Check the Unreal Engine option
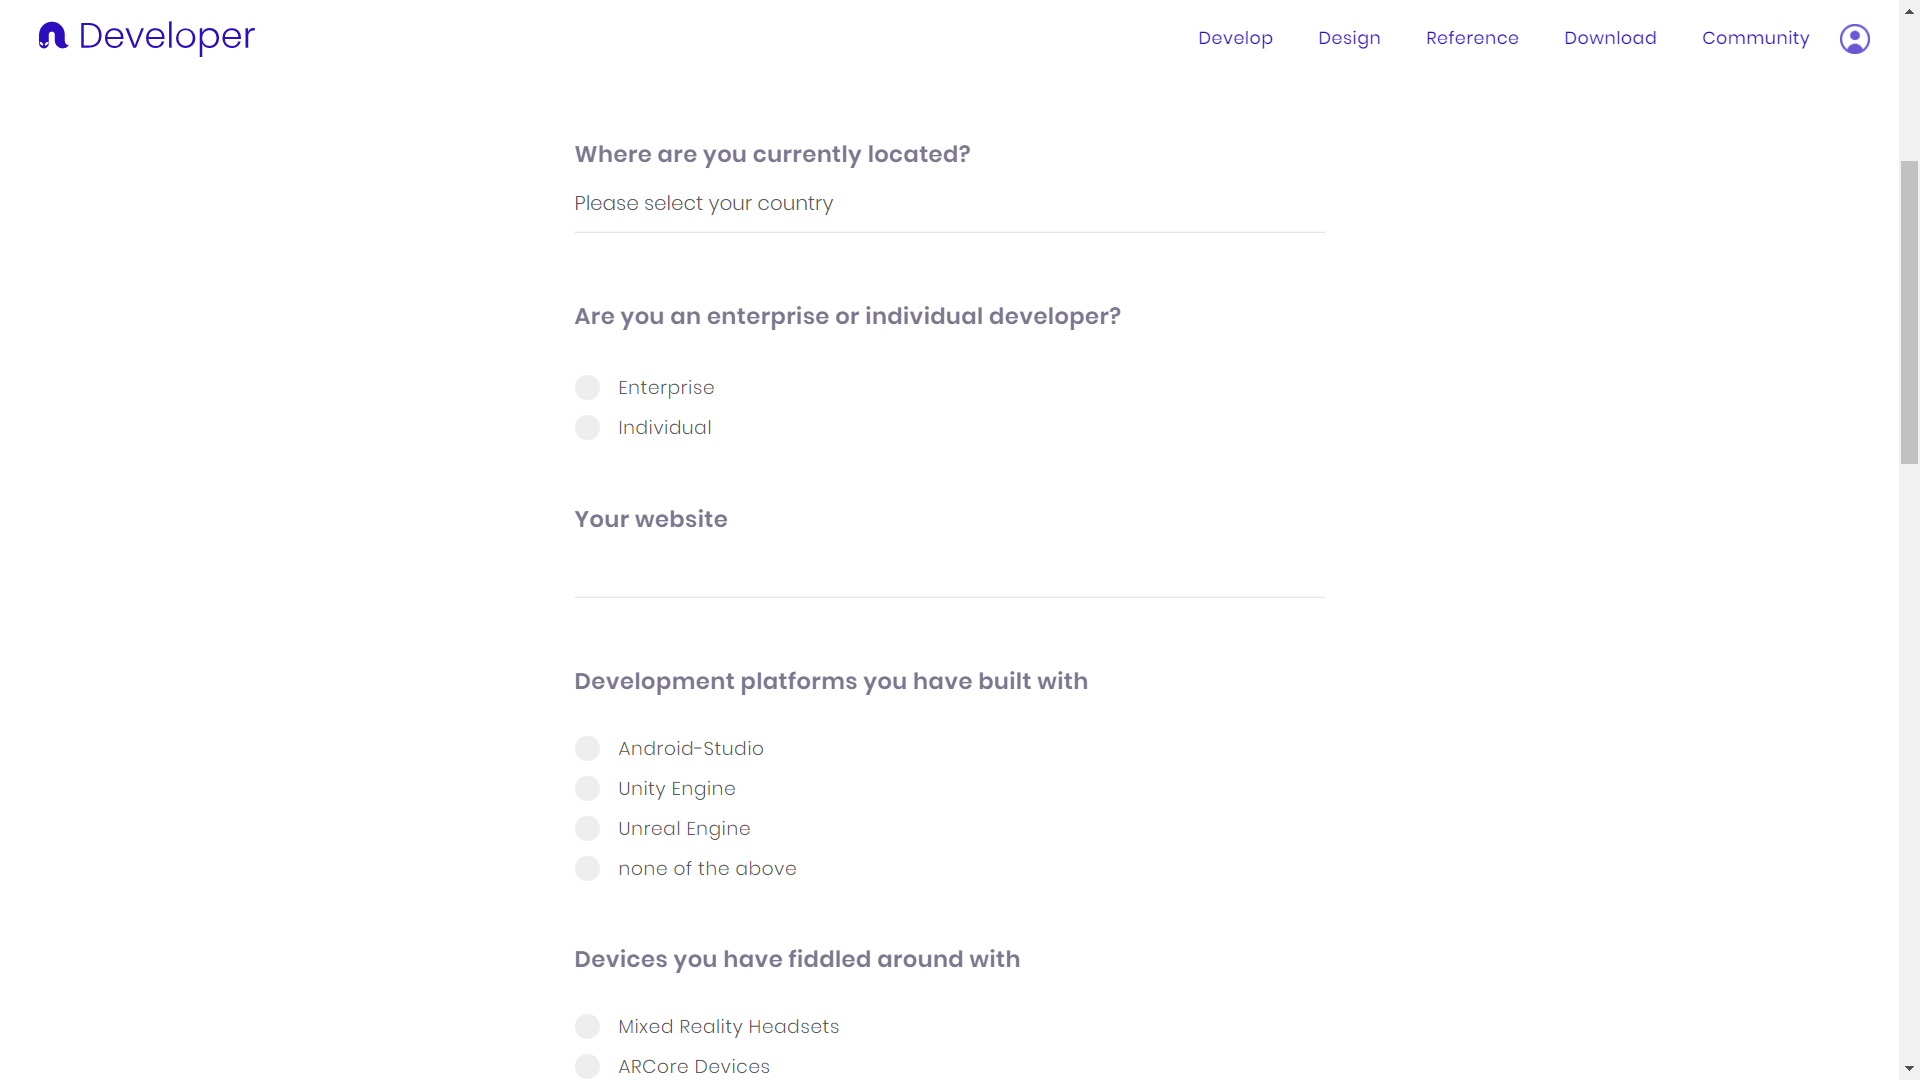The image size is (1920, 1080). (x=588, y=829)
